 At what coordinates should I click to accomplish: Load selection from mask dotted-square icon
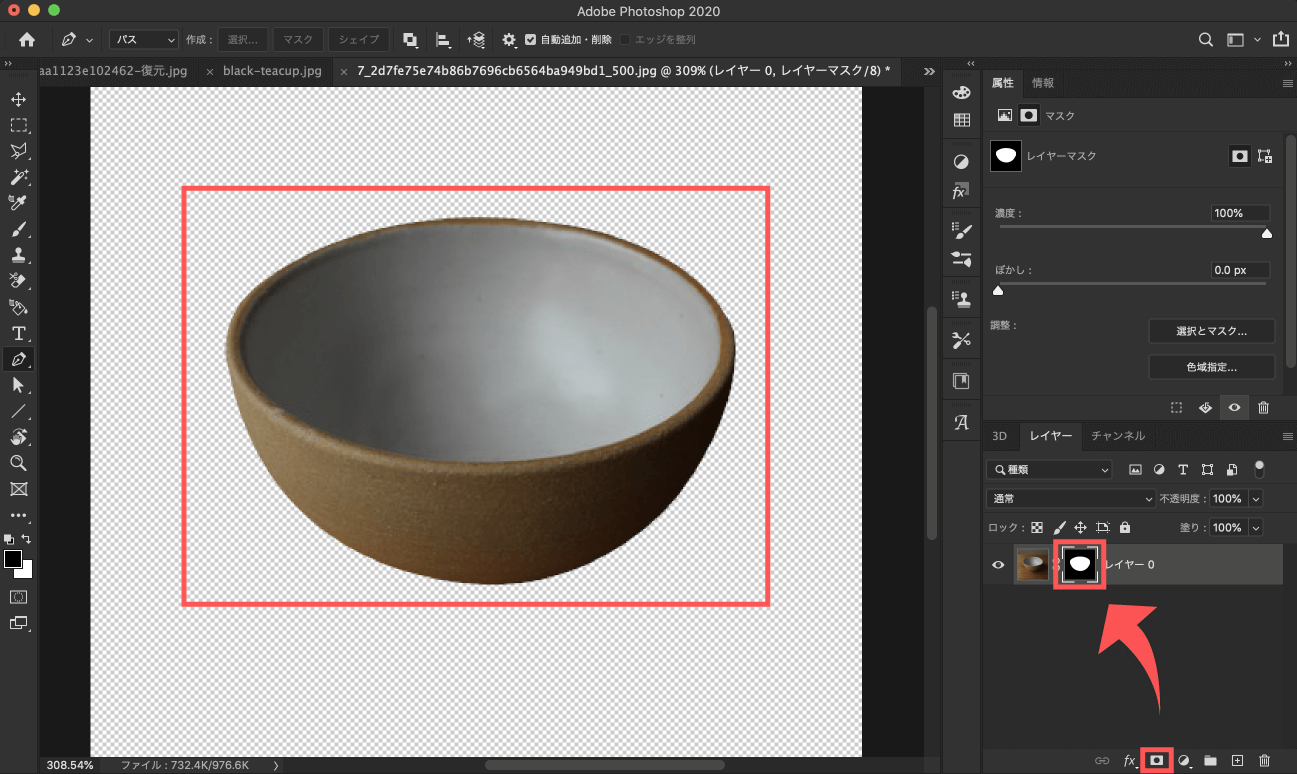[1177, 407]
